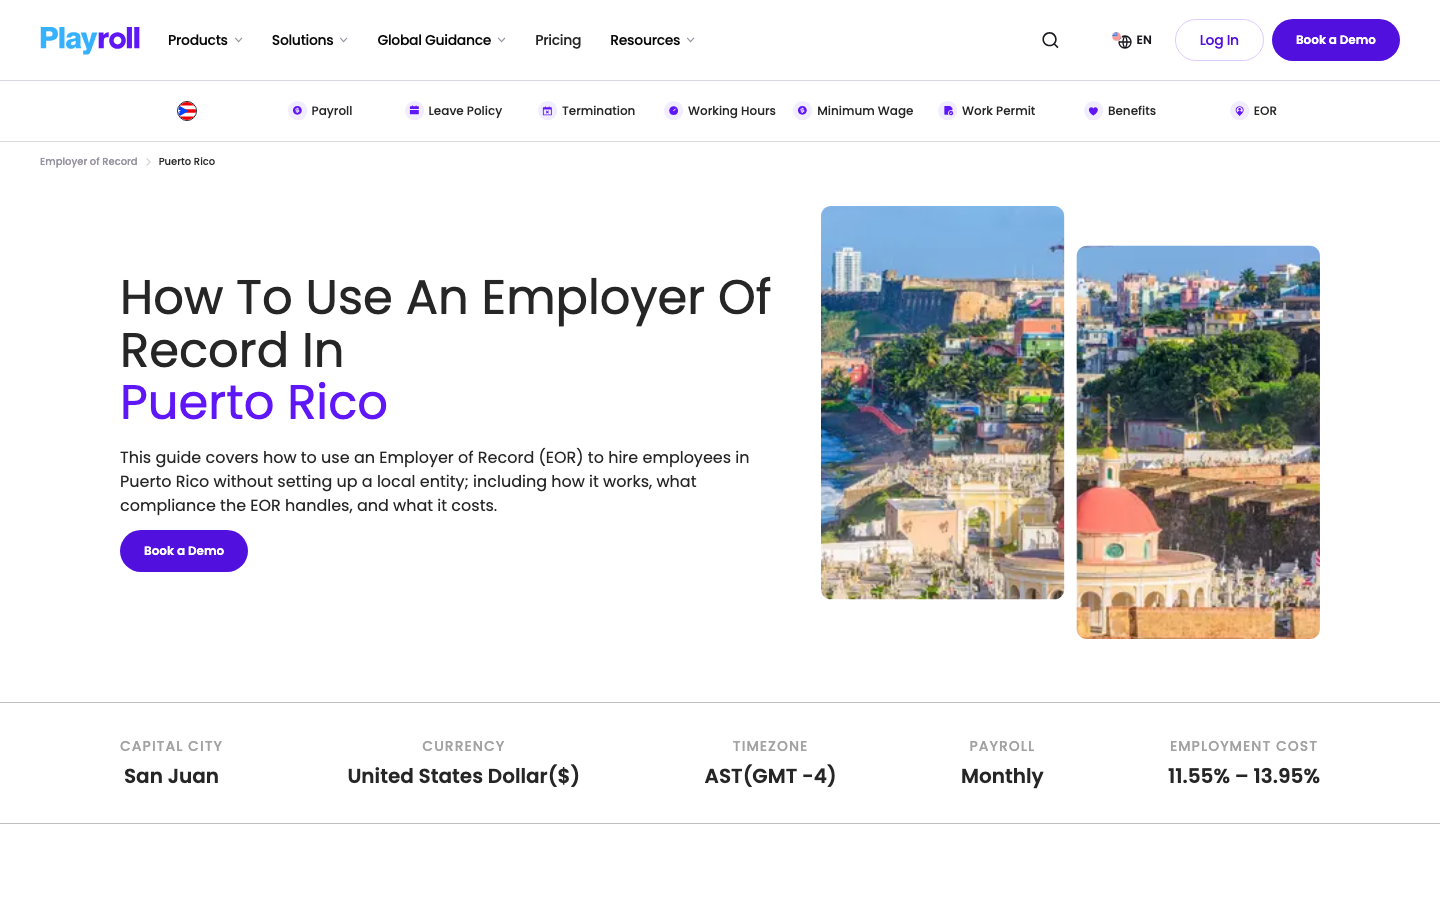Viewport: 1440px width, 900px height.
Task: Go to the Pricing page
Action: pyautogui.click(x=558, y=40)
